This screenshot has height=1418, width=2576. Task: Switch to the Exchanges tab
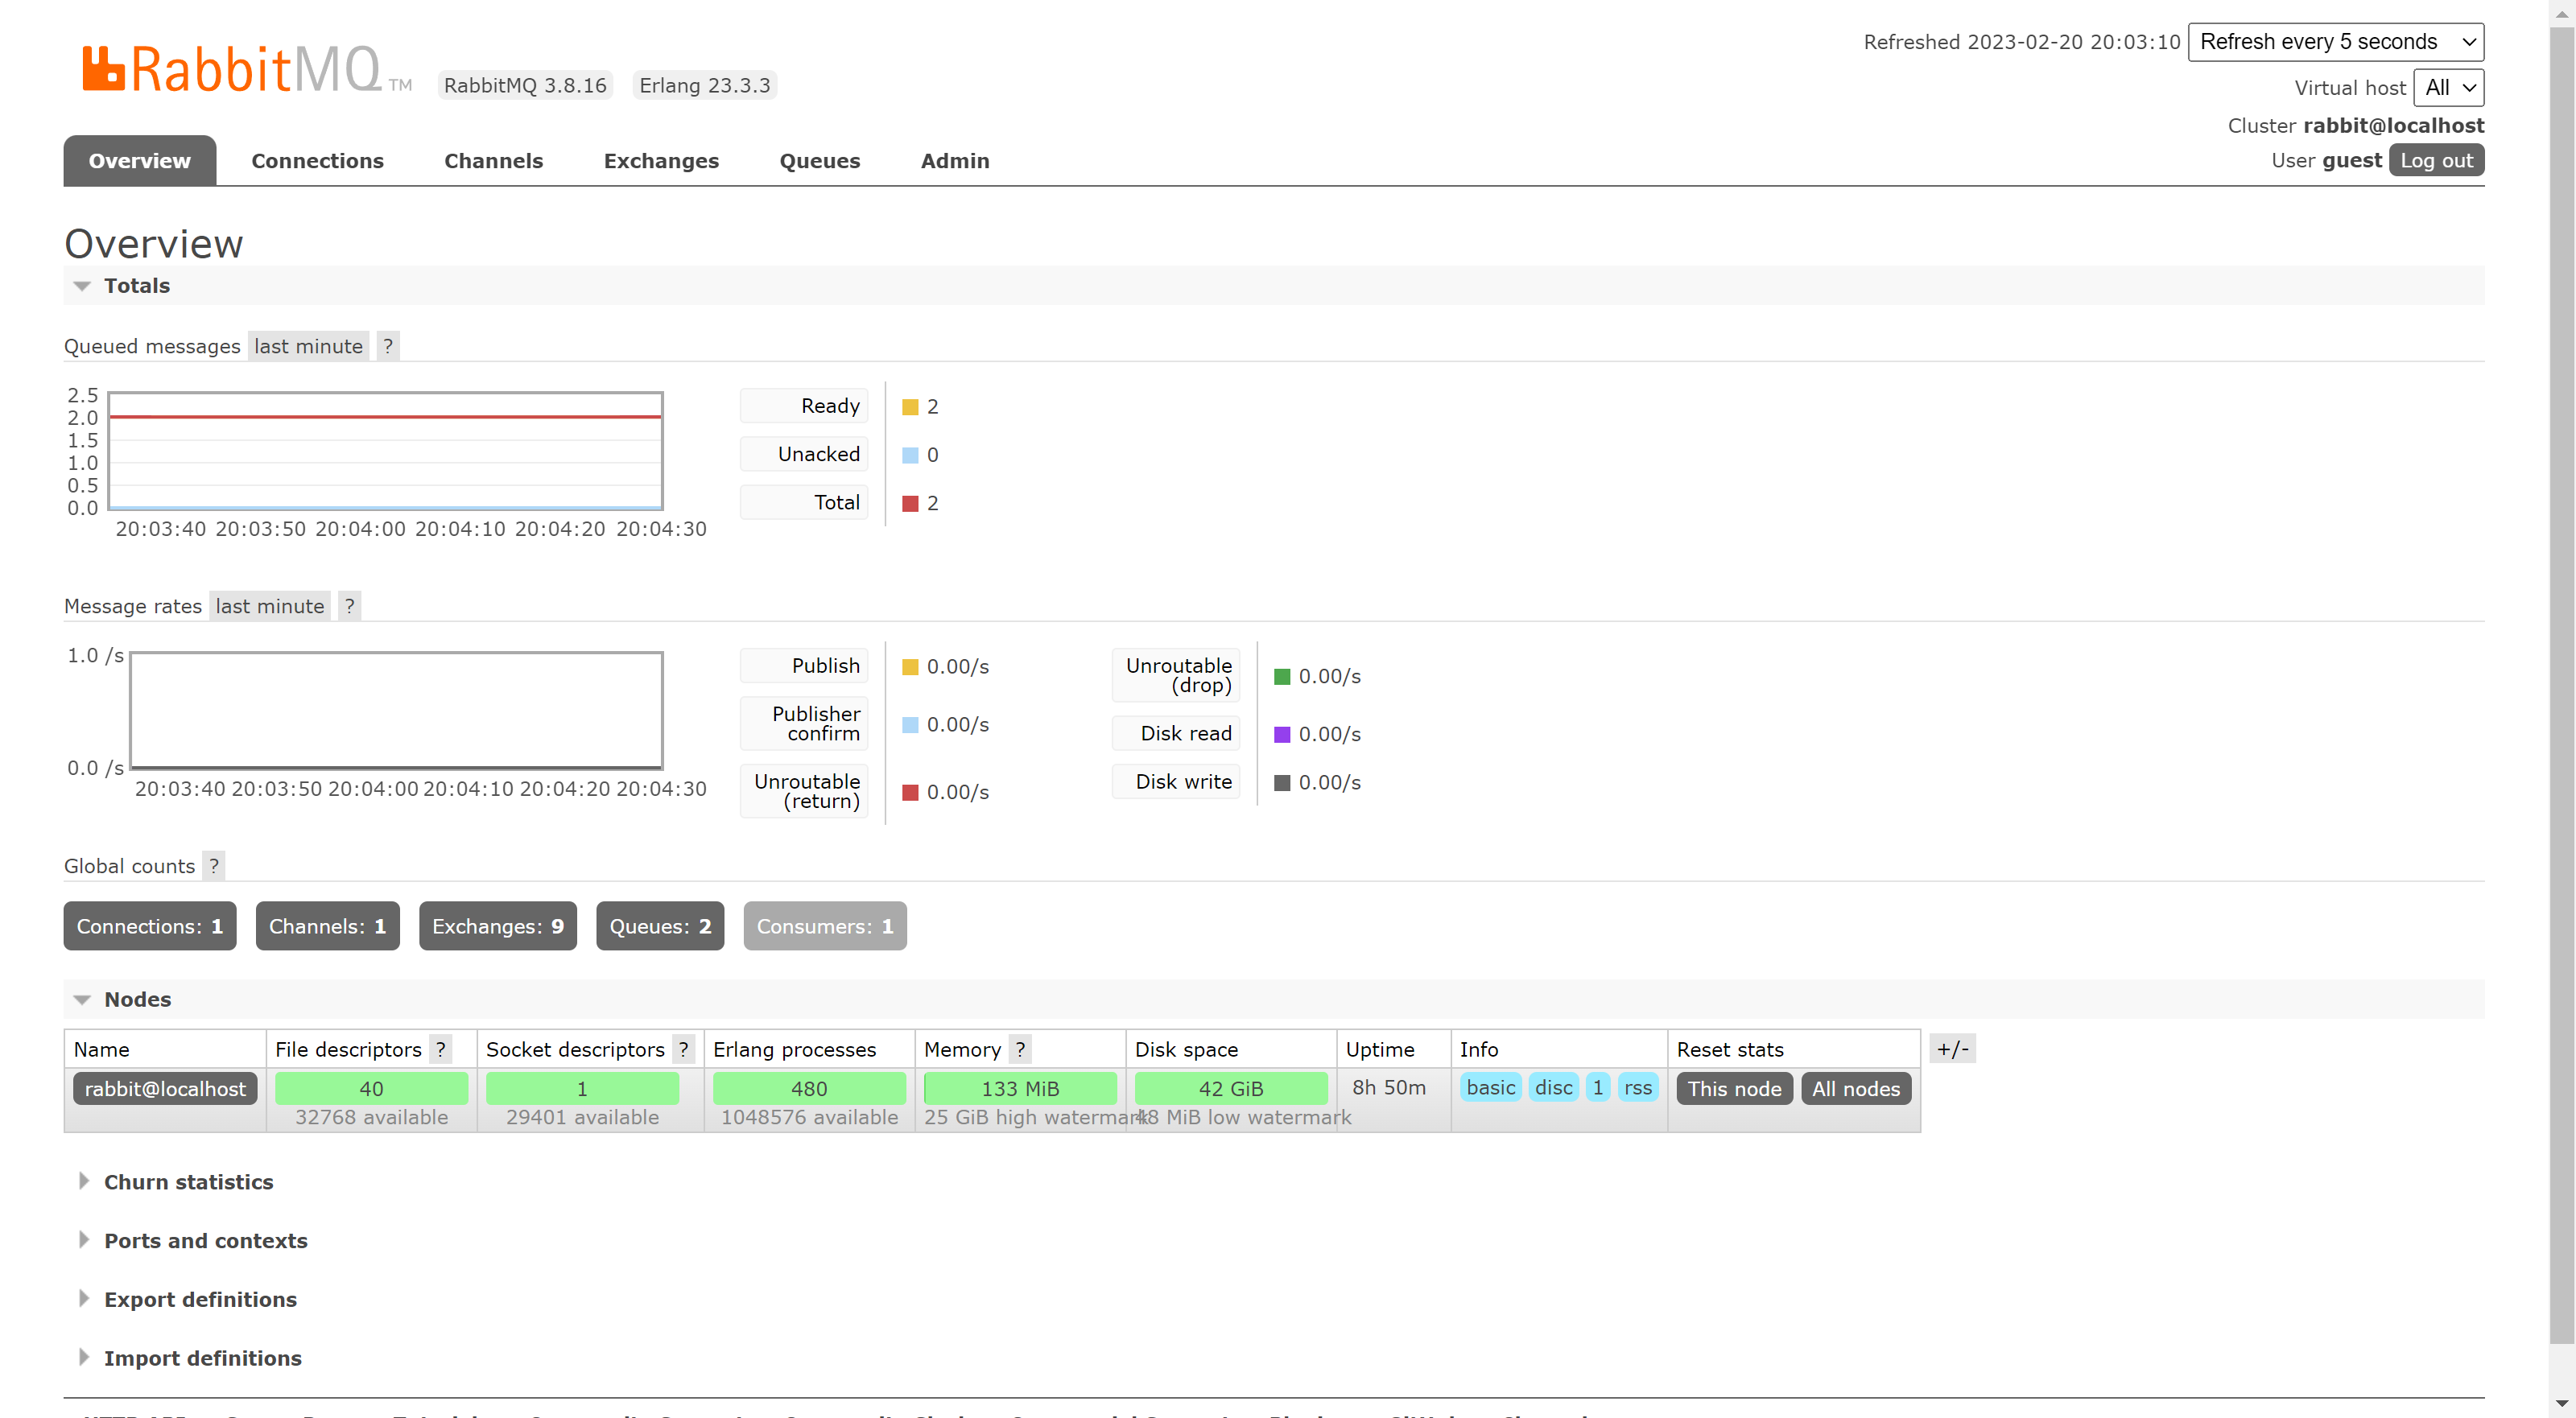pos(661,161)
